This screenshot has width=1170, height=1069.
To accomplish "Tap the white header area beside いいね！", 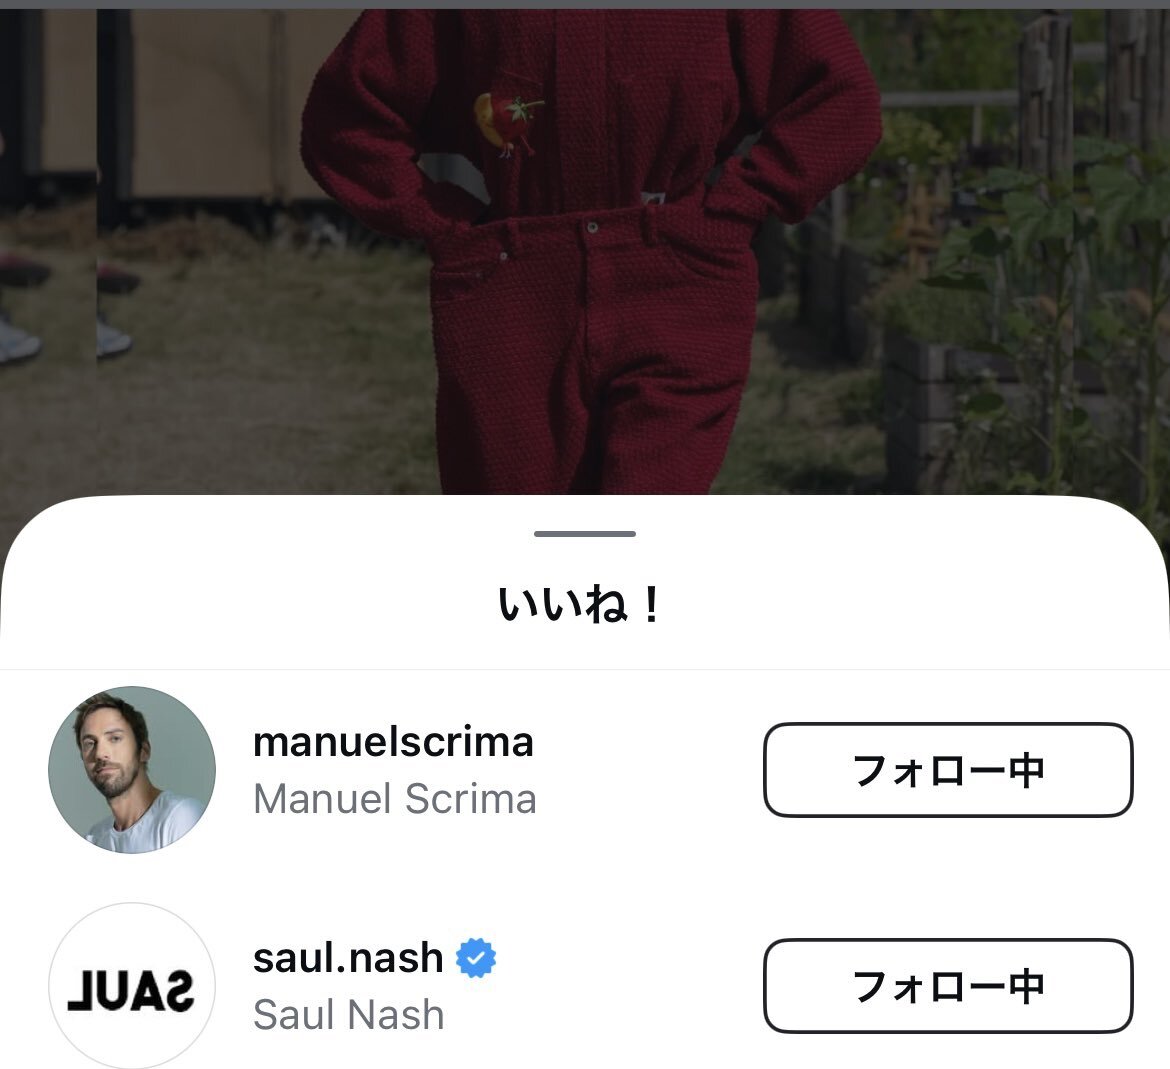I will (x=895, y=604).
